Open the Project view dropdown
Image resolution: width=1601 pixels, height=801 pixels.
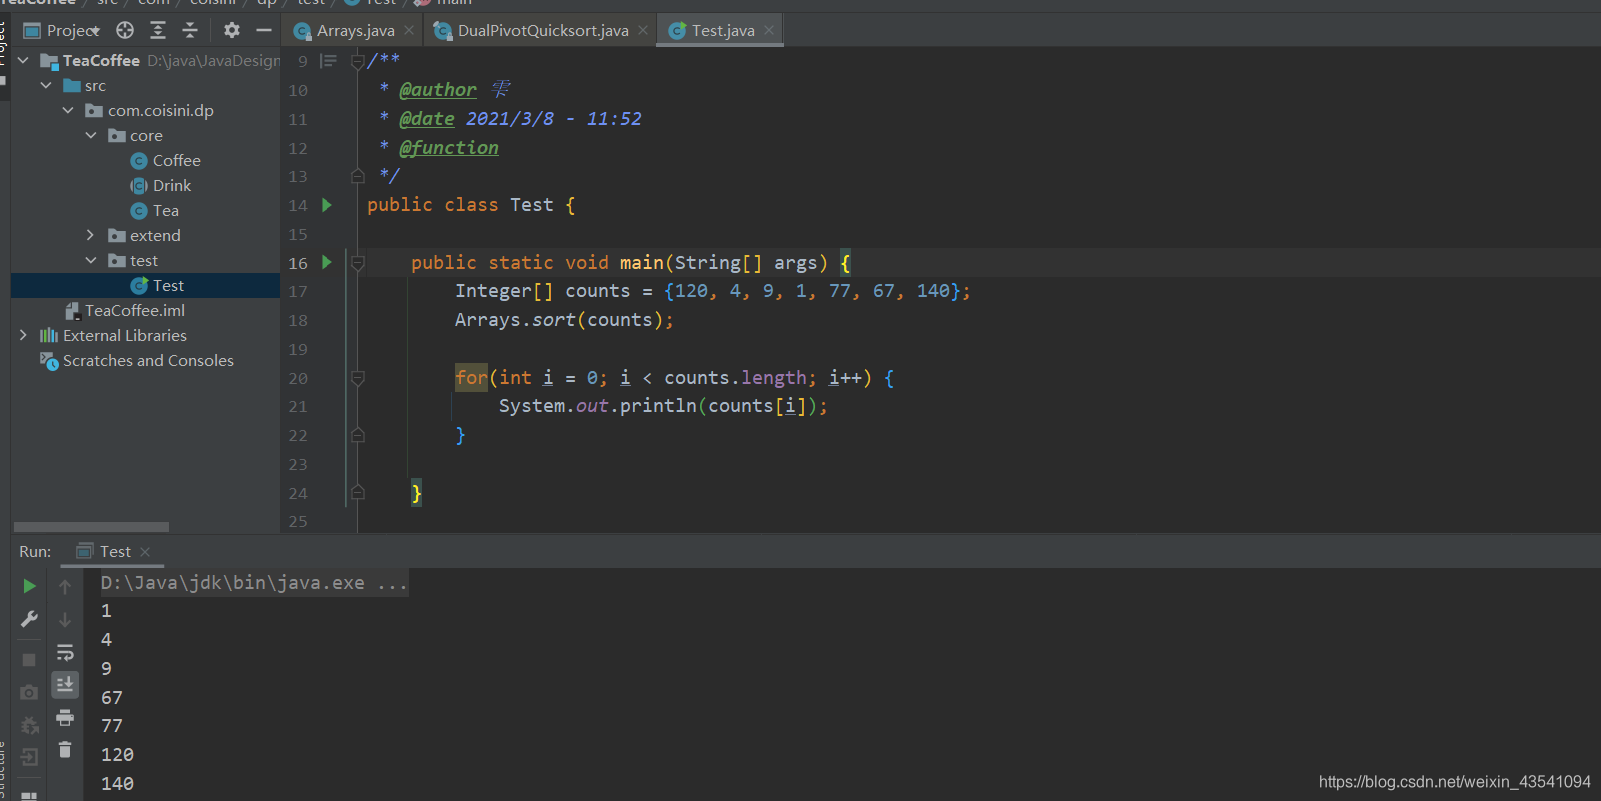(x=62, y=31)
